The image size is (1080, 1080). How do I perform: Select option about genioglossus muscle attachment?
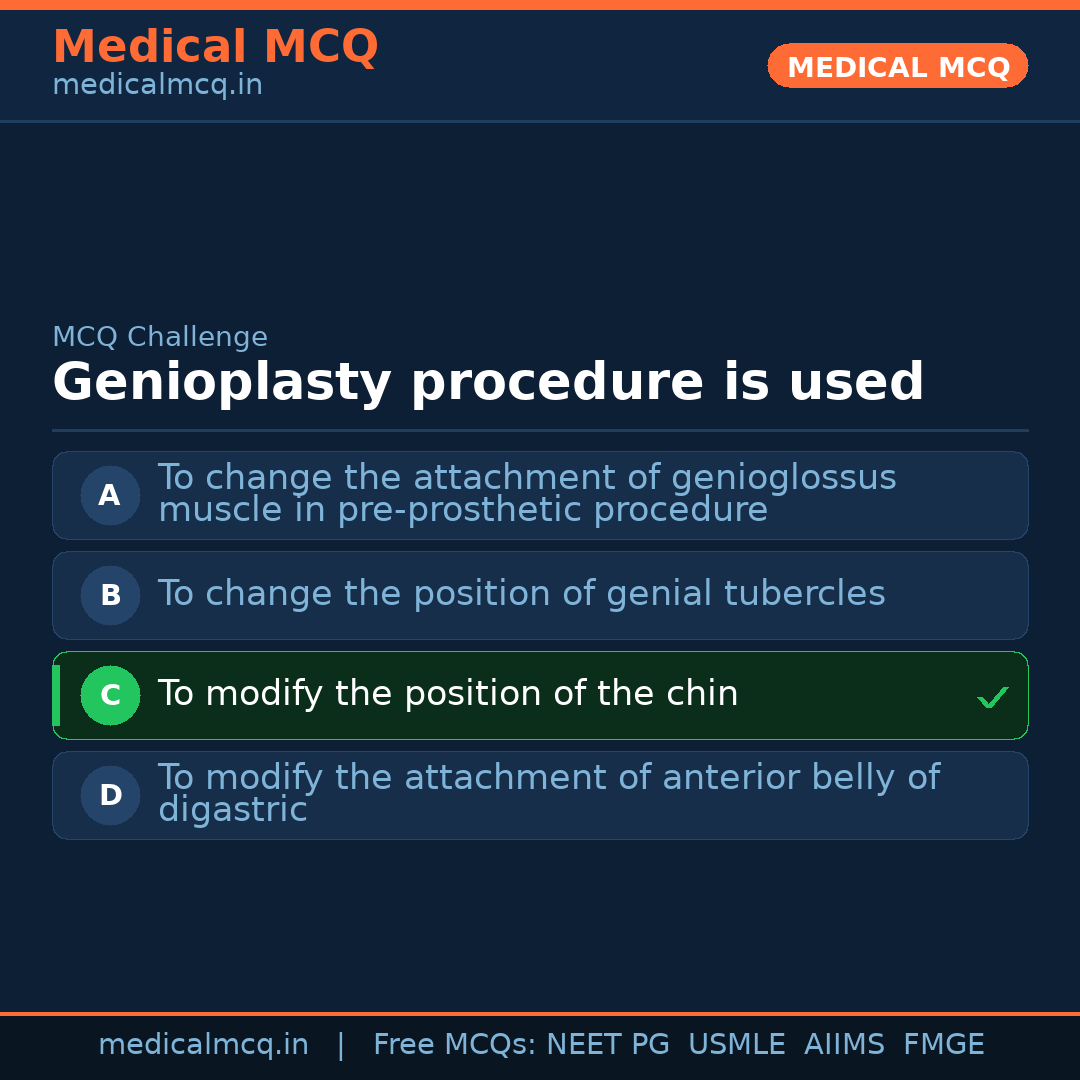pyautogui.click(x=527, y=494)
